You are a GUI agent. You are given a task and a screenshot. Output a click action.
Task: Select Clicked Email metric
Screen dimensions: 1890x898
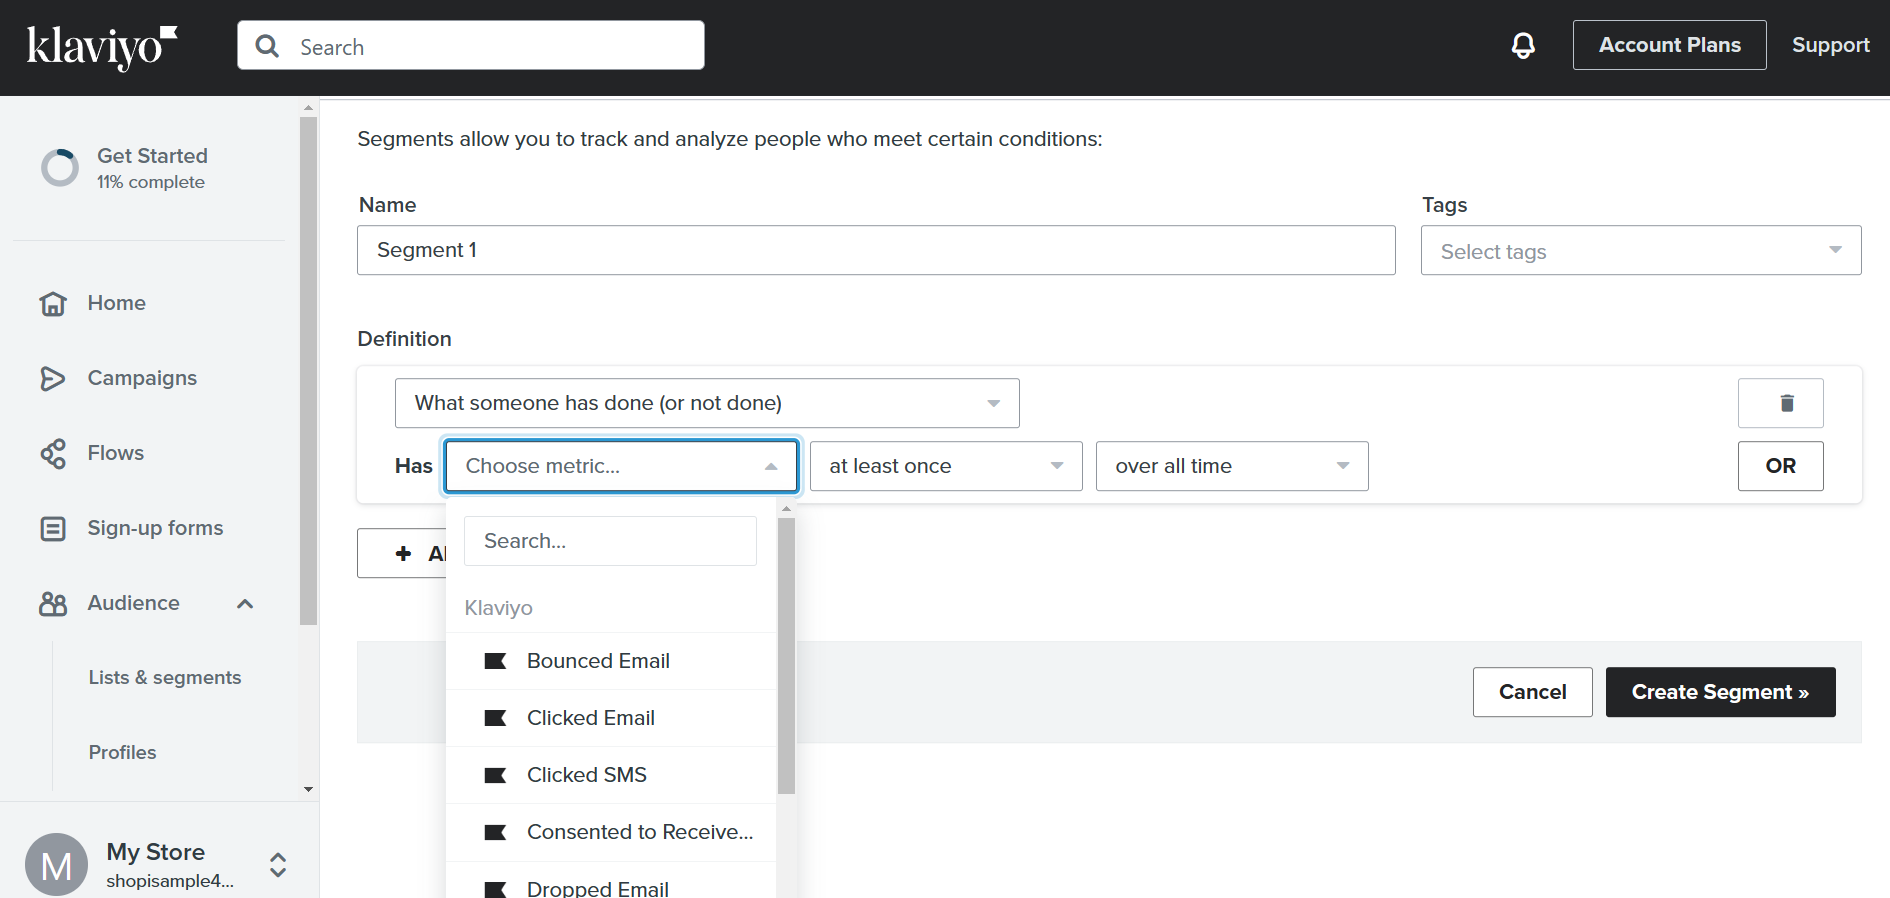pos(611,718)
